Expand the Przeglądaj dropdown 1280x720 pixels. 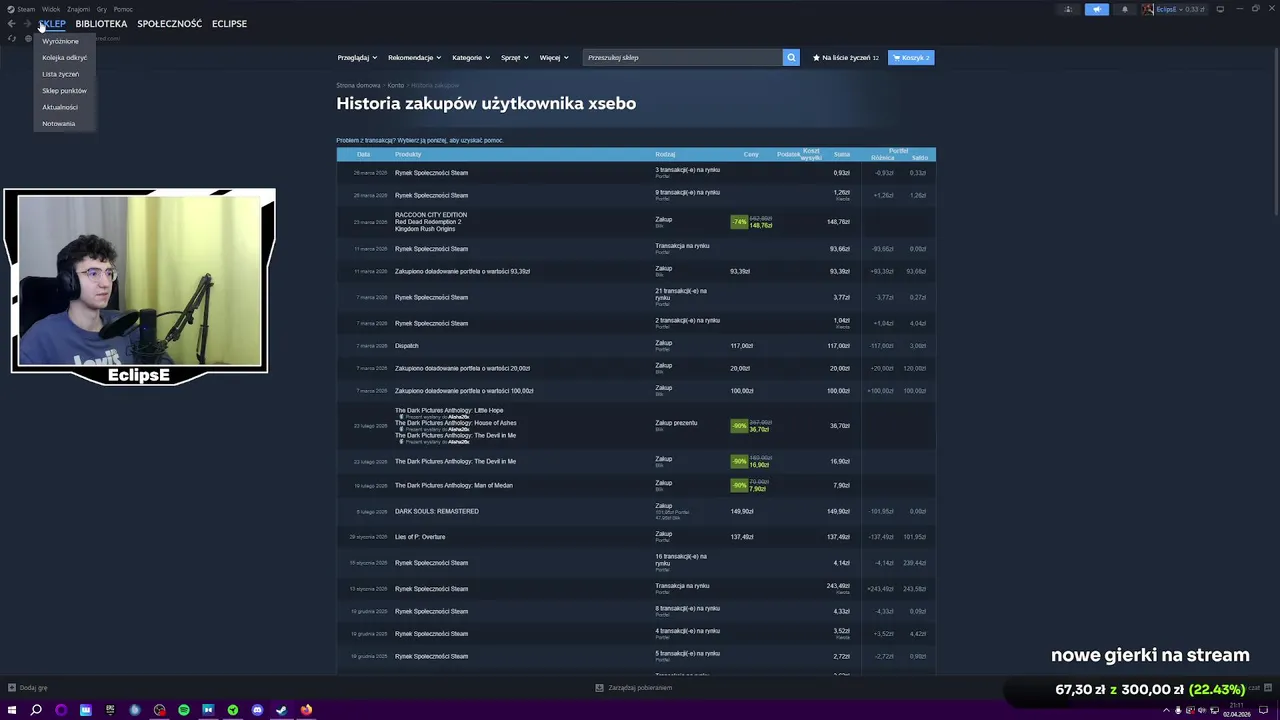[x=357, y=58]
